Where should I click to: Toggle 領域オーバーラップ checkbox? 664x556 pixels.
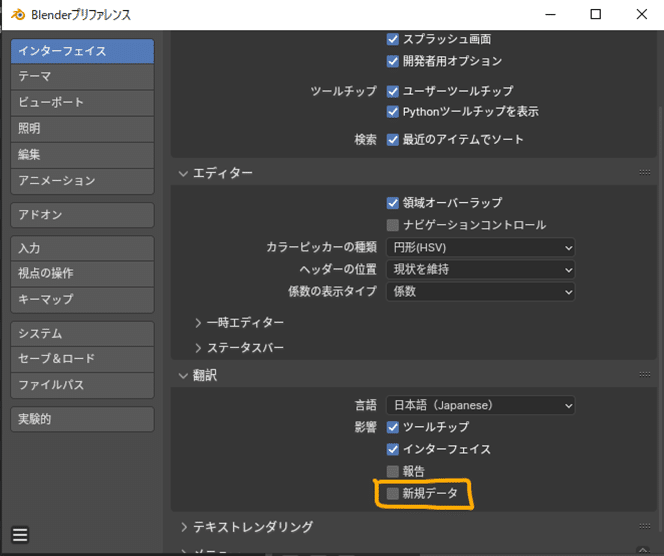pos(393,203)
